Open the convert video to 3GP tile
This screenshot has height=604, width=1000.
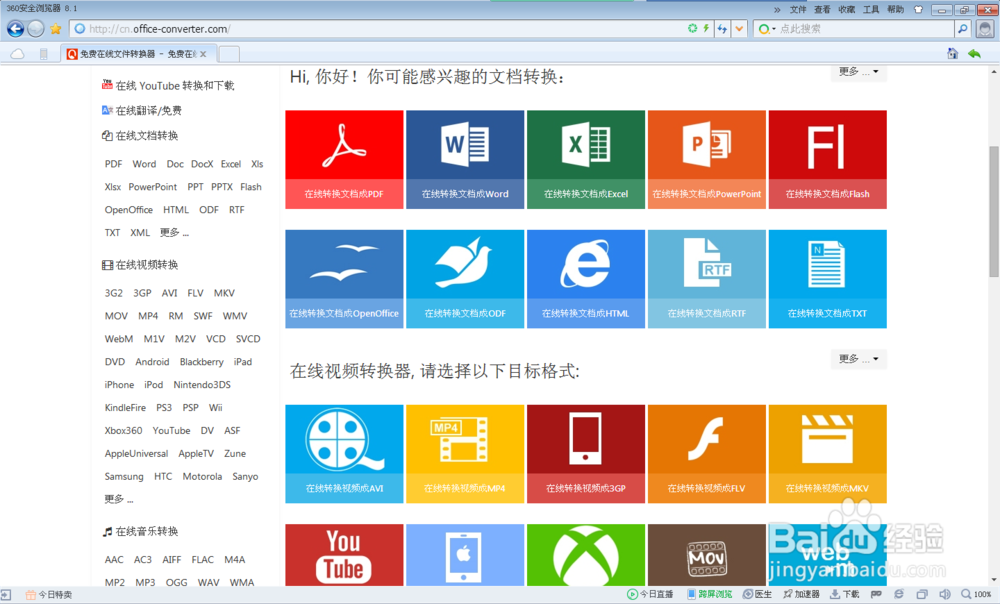[585, 453]
